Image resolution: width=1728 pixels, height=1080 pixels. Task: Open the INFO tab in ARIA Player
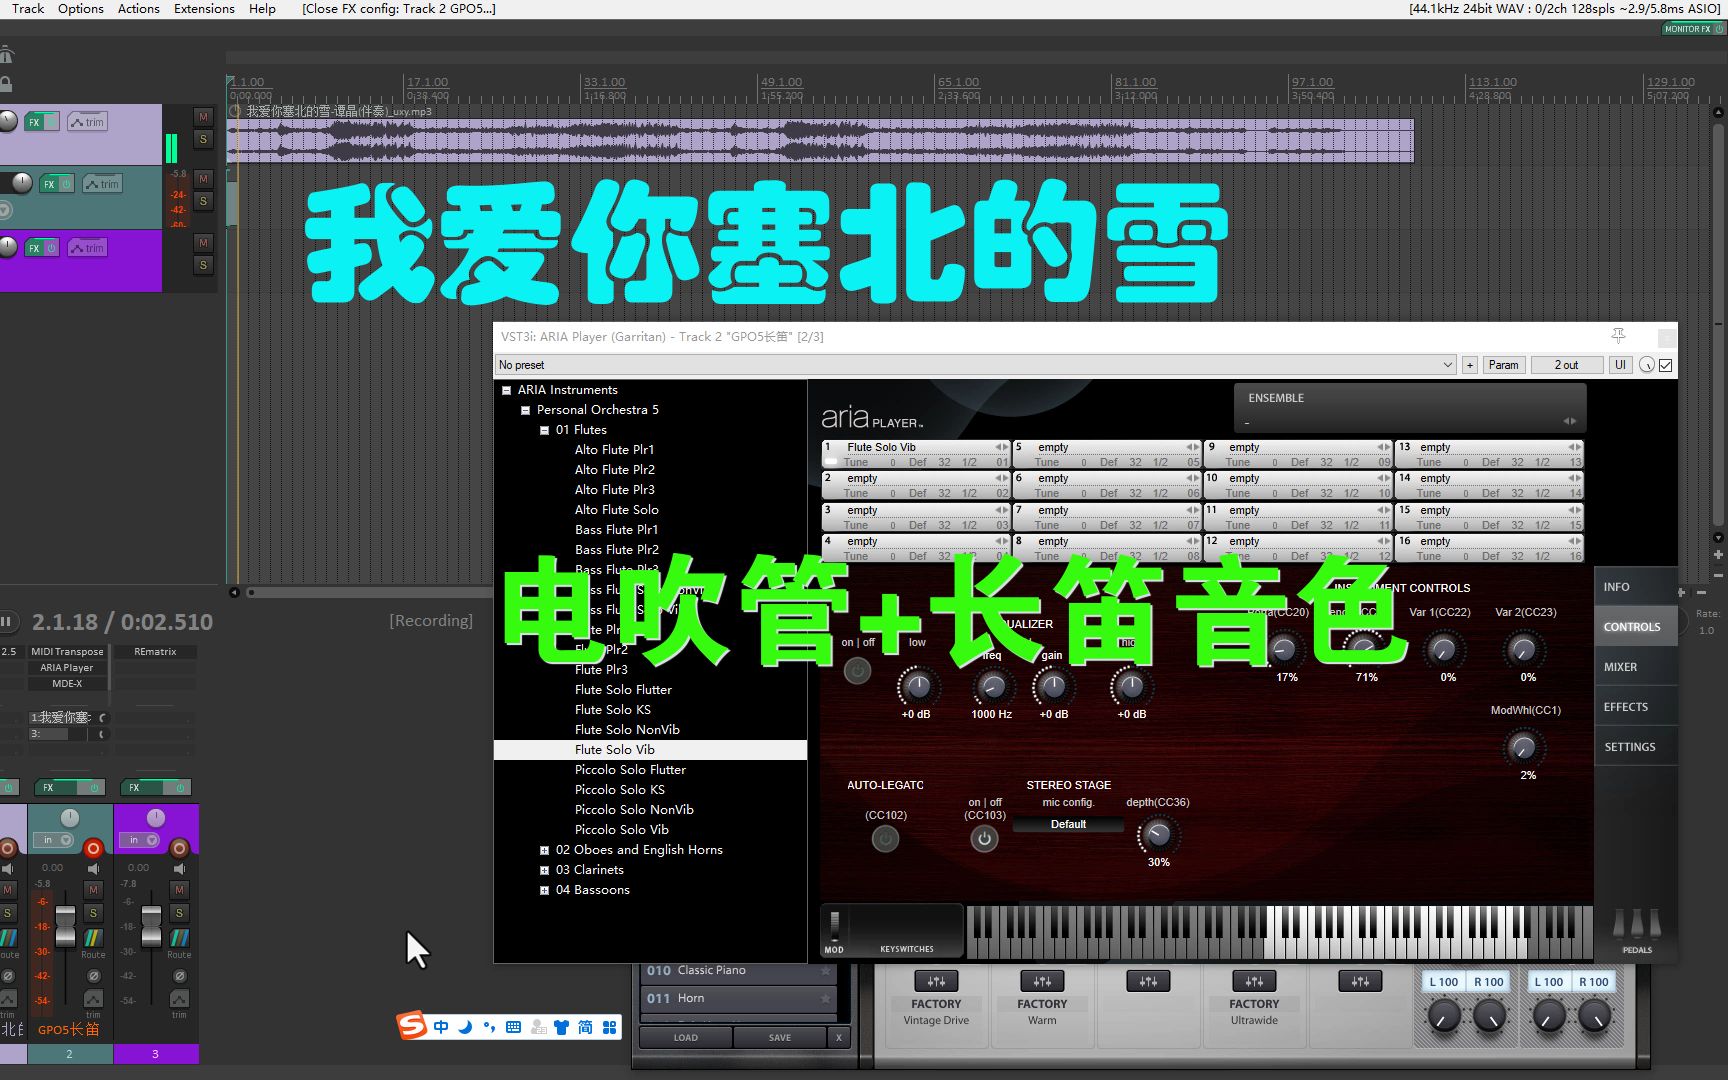click(1636, 587)
